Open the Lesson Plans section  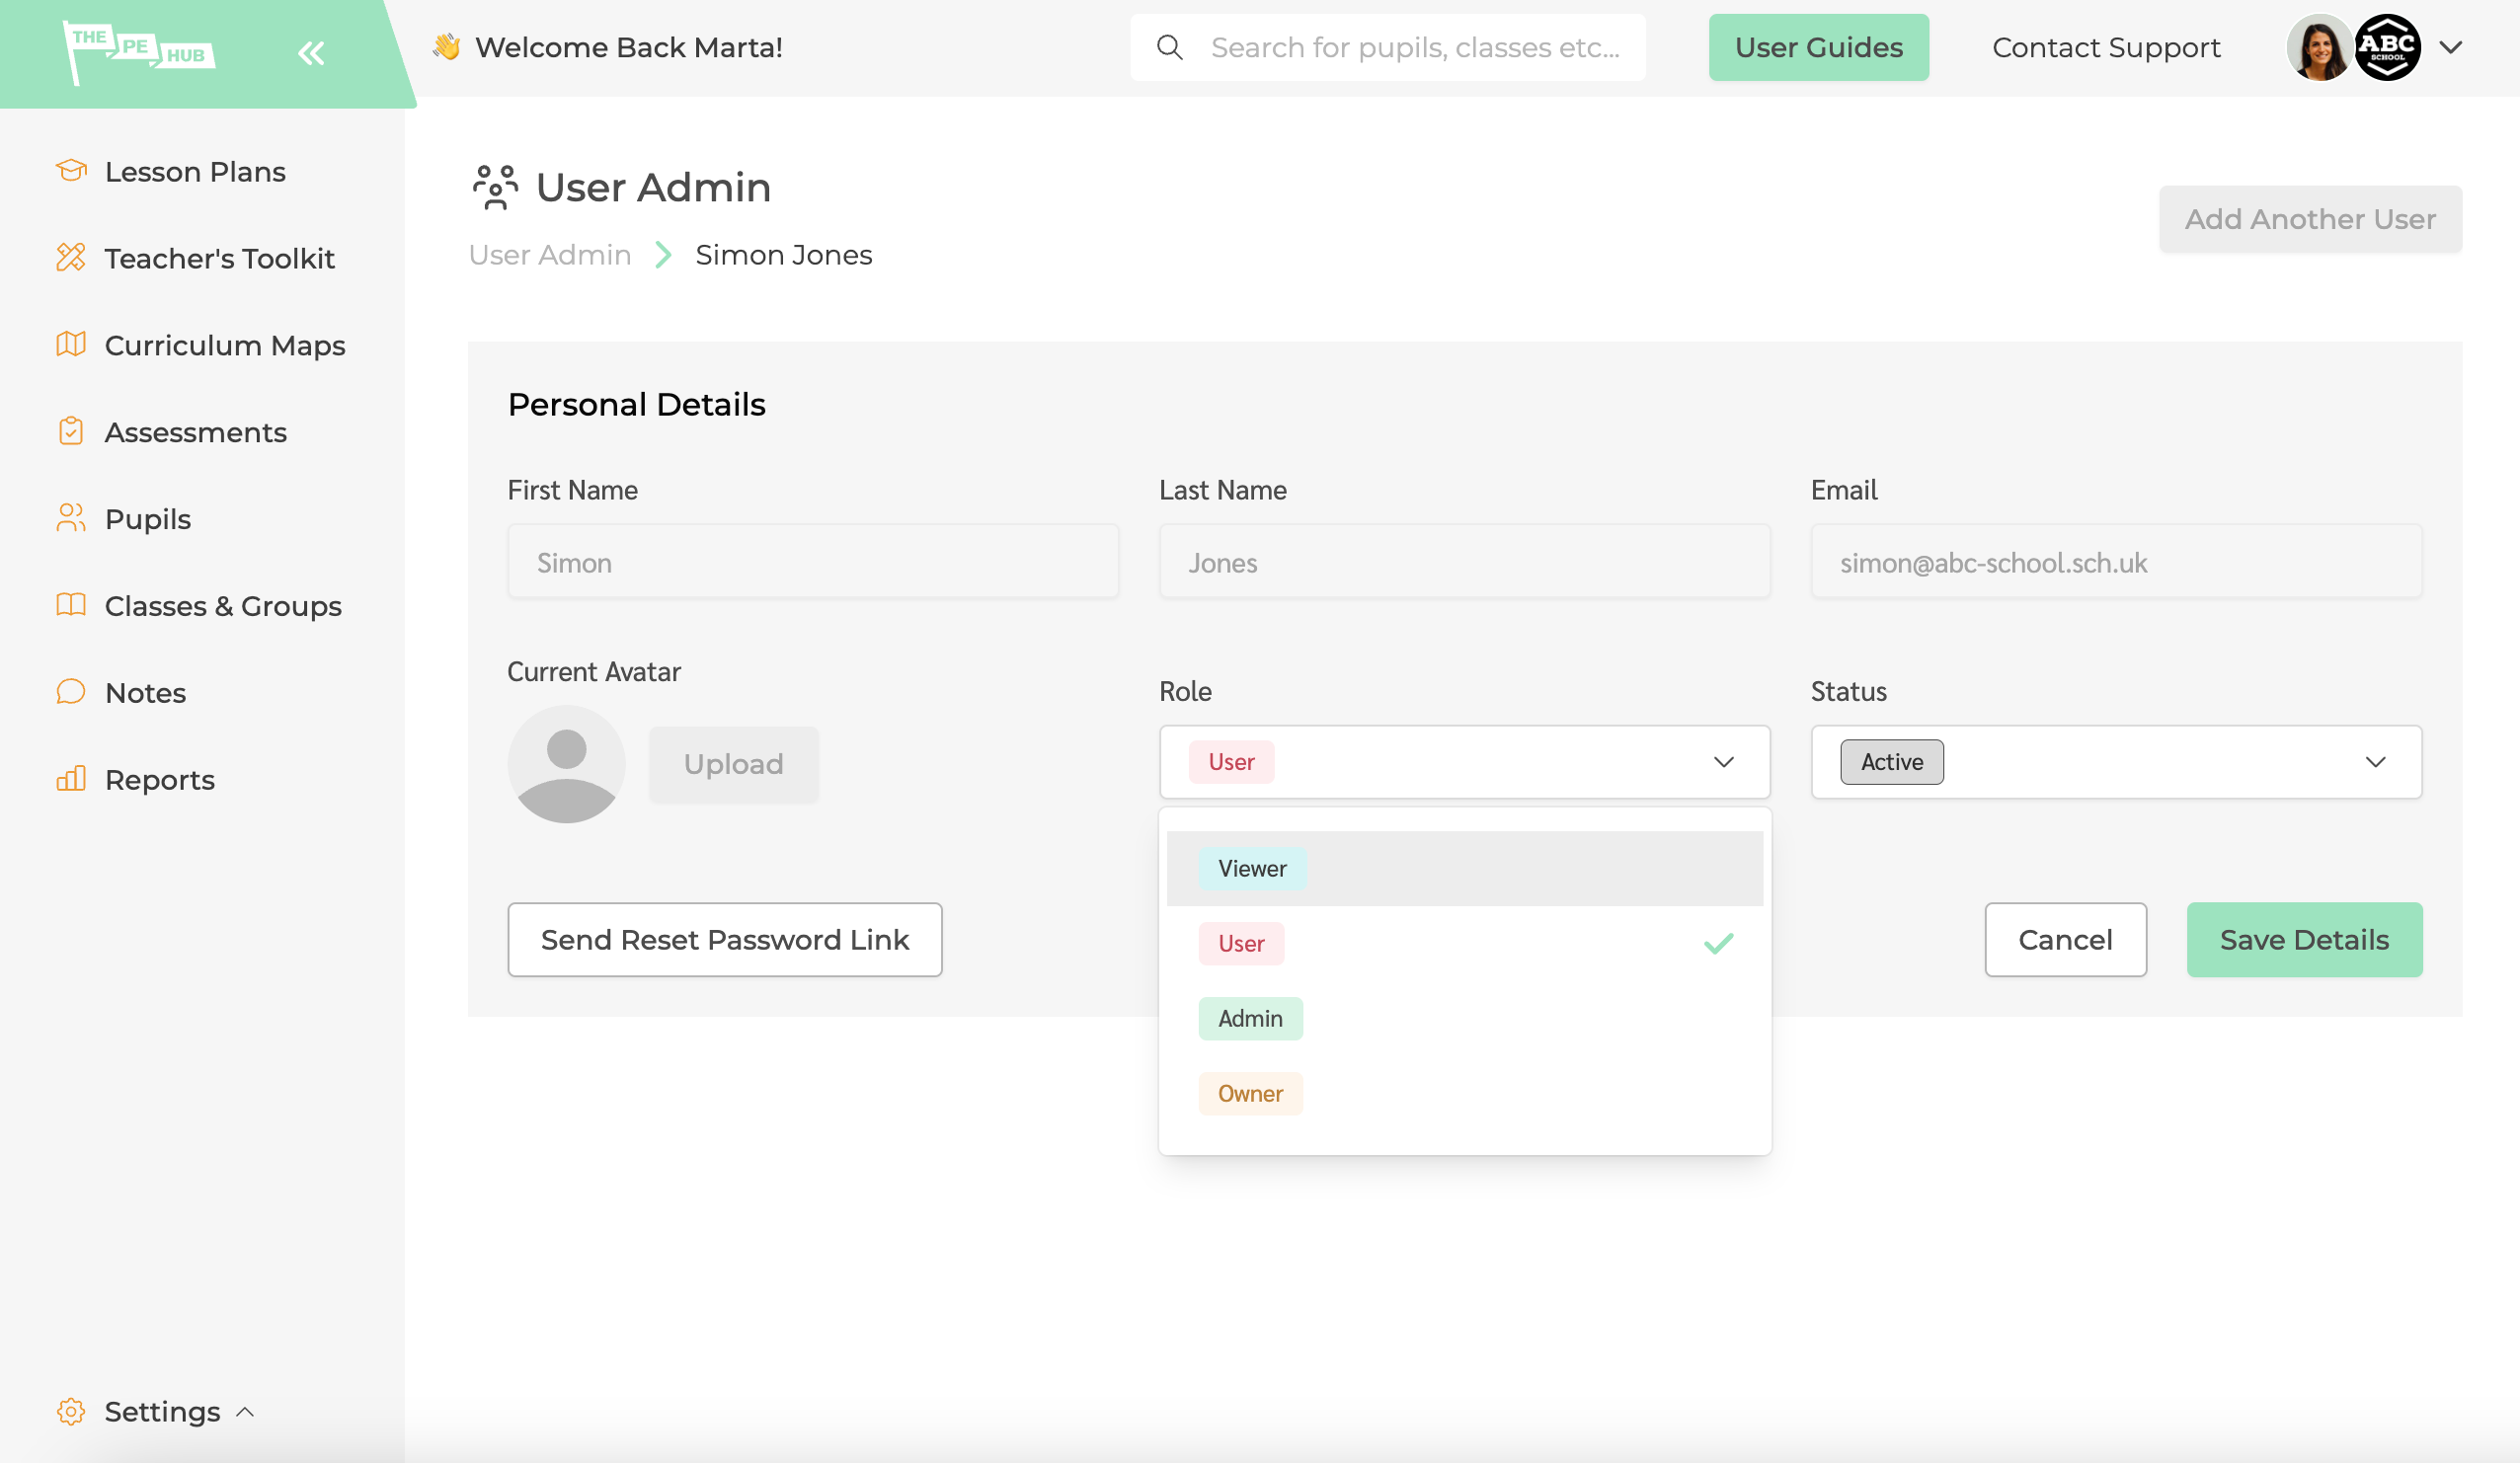[195, 171]
